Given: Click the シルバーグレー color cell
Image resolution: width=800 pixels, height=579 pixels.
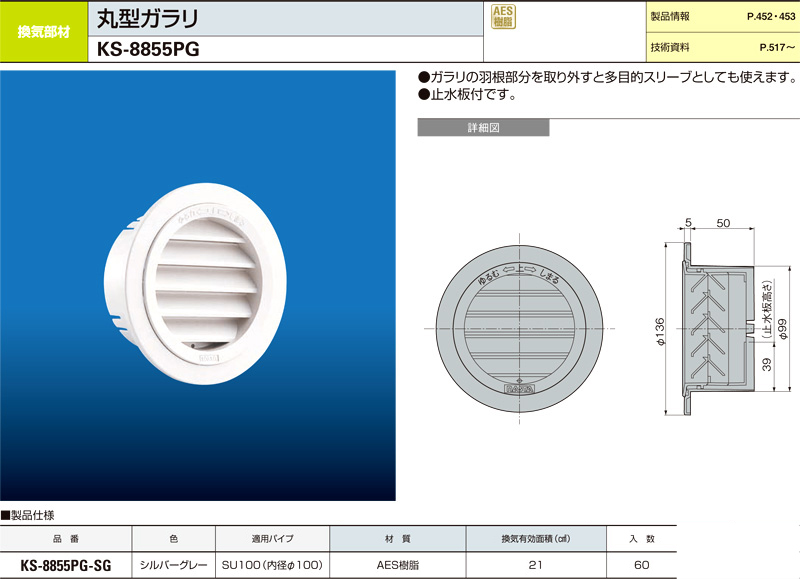Looking at the screenshot, I should [173, 565].
